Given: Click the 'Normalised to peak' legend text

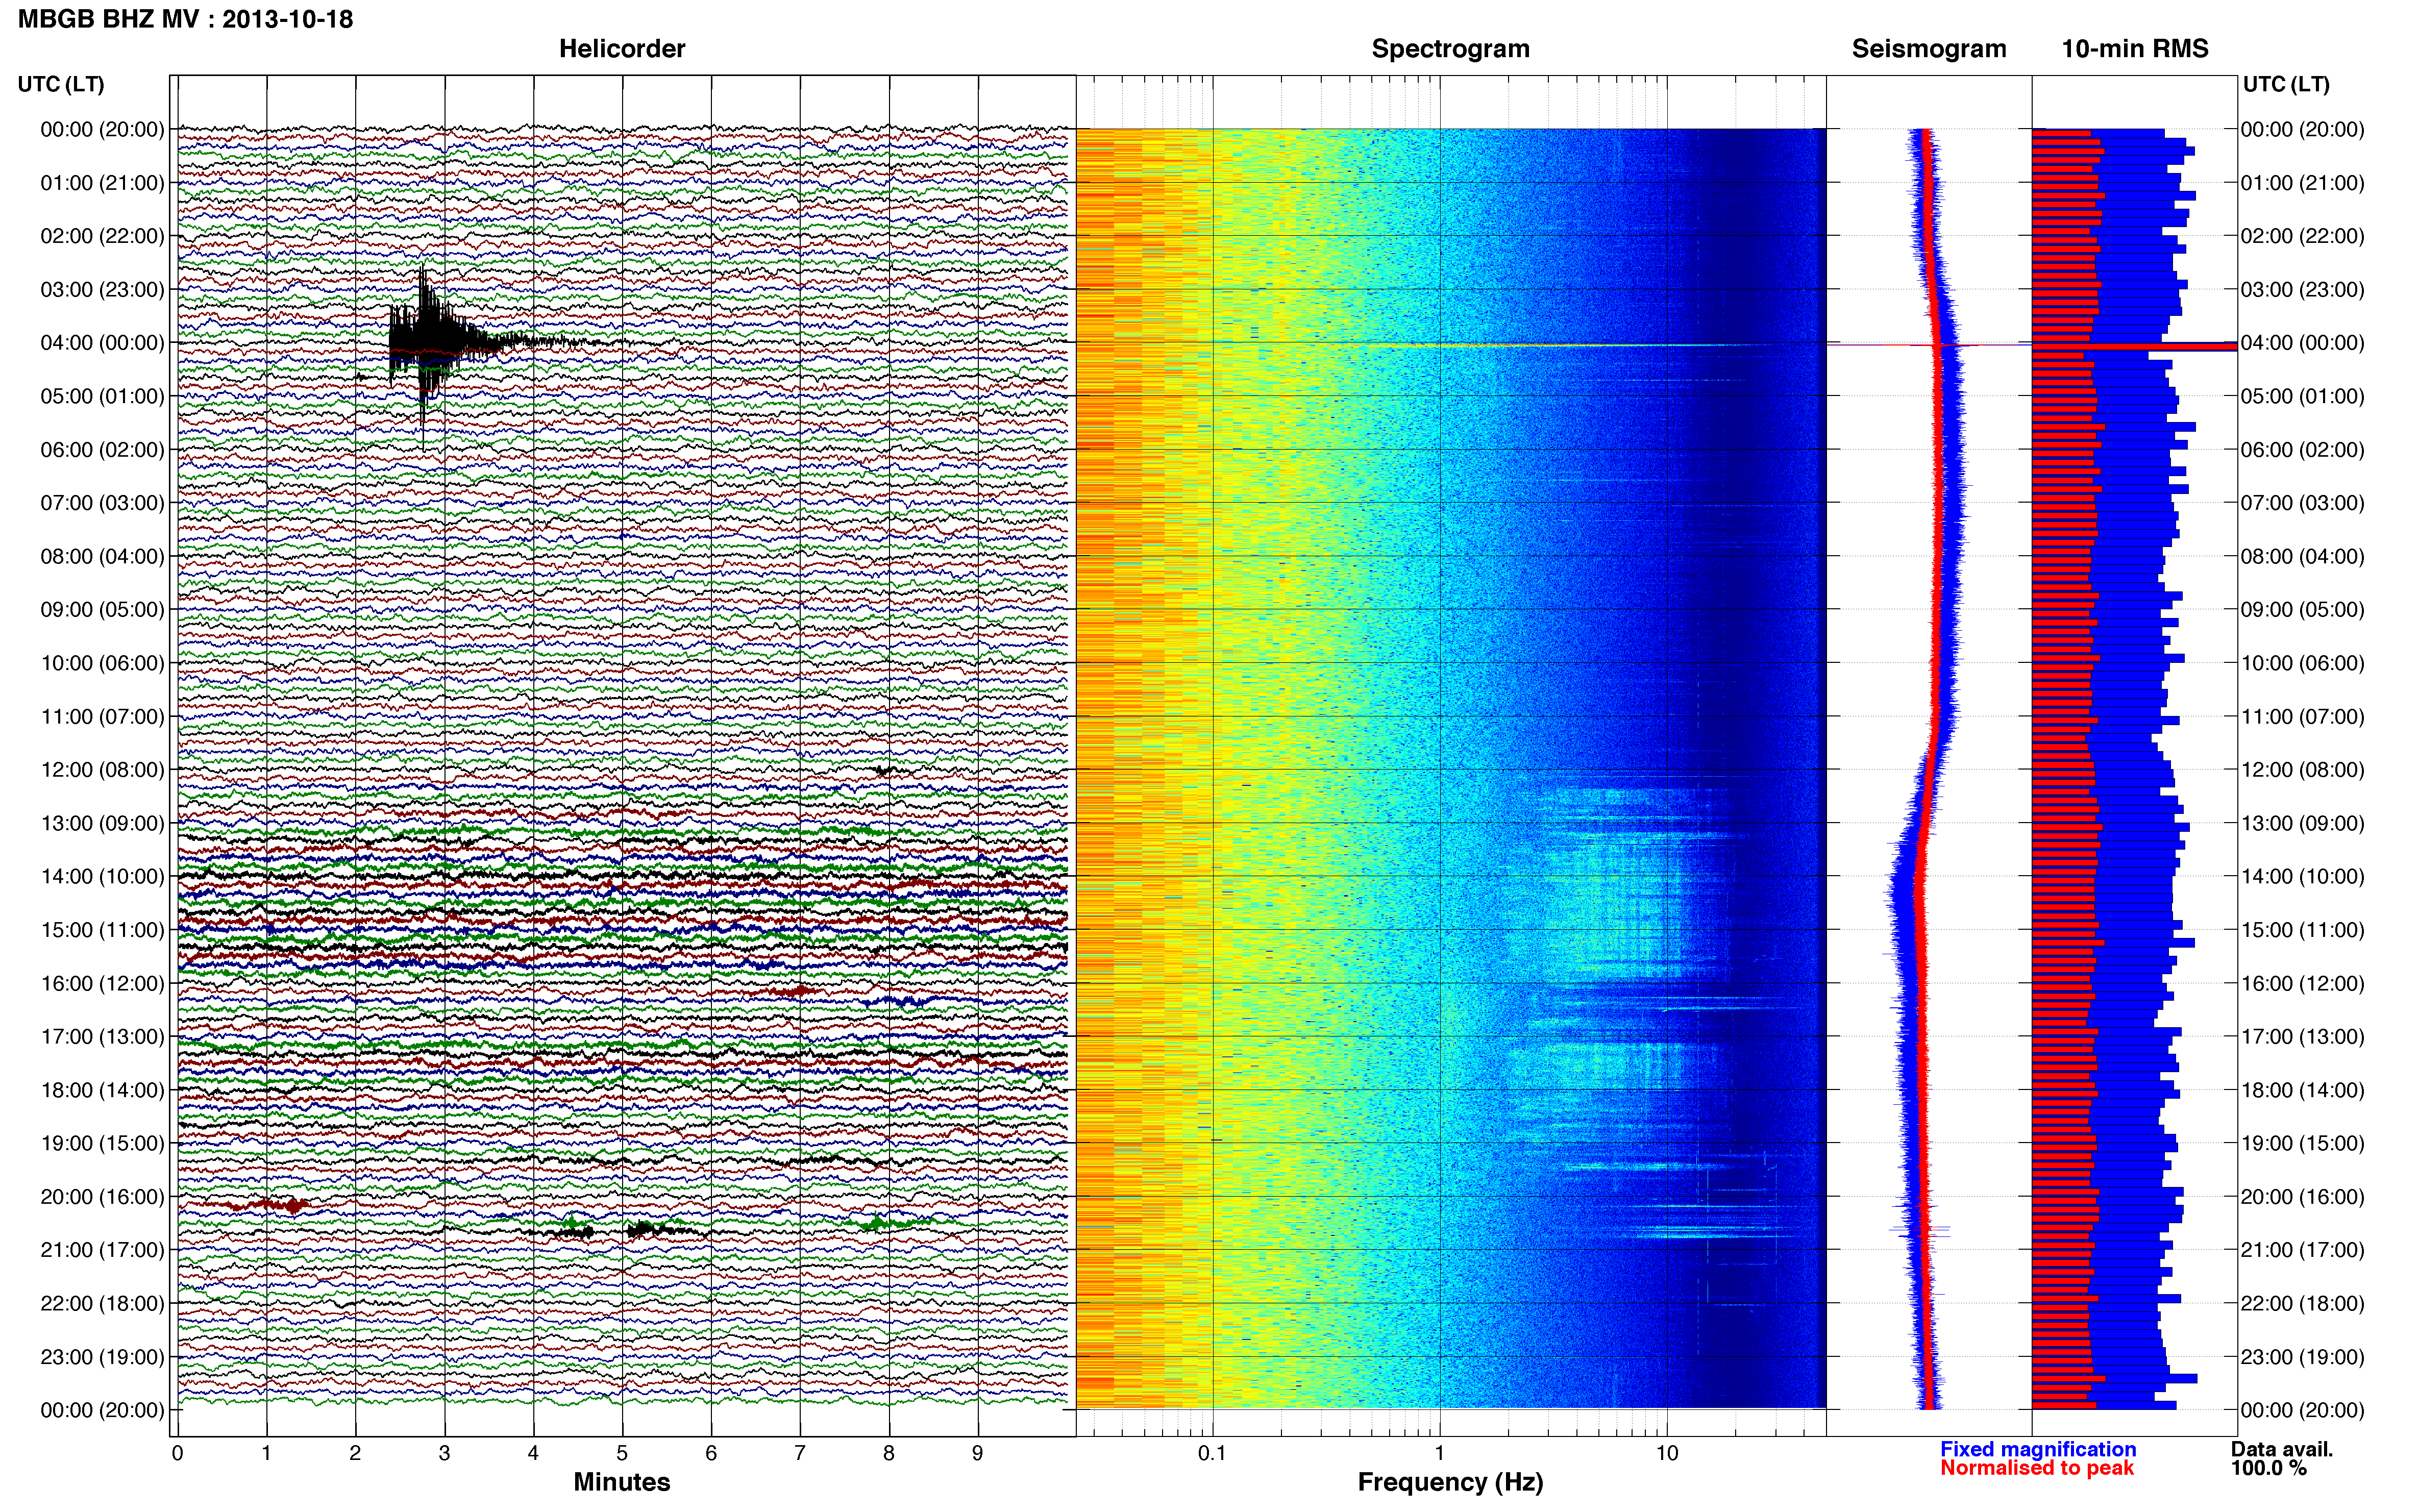Looking at the screenshot, I should click(x=2037, y=1468).
